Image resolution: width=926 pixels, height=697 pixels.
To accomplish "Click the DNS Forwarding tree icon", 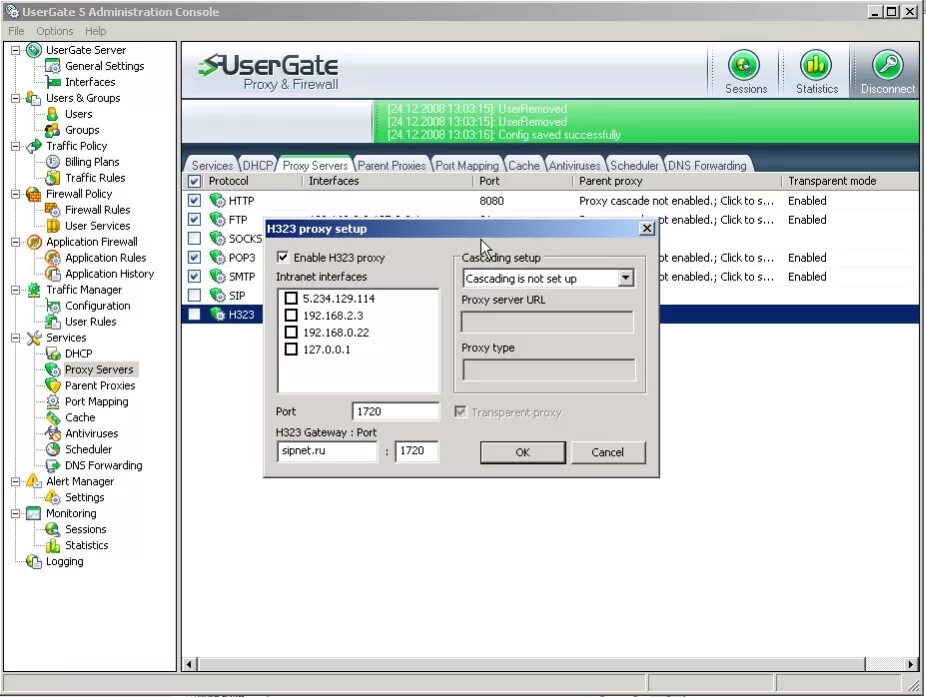I will click(53, 465).
